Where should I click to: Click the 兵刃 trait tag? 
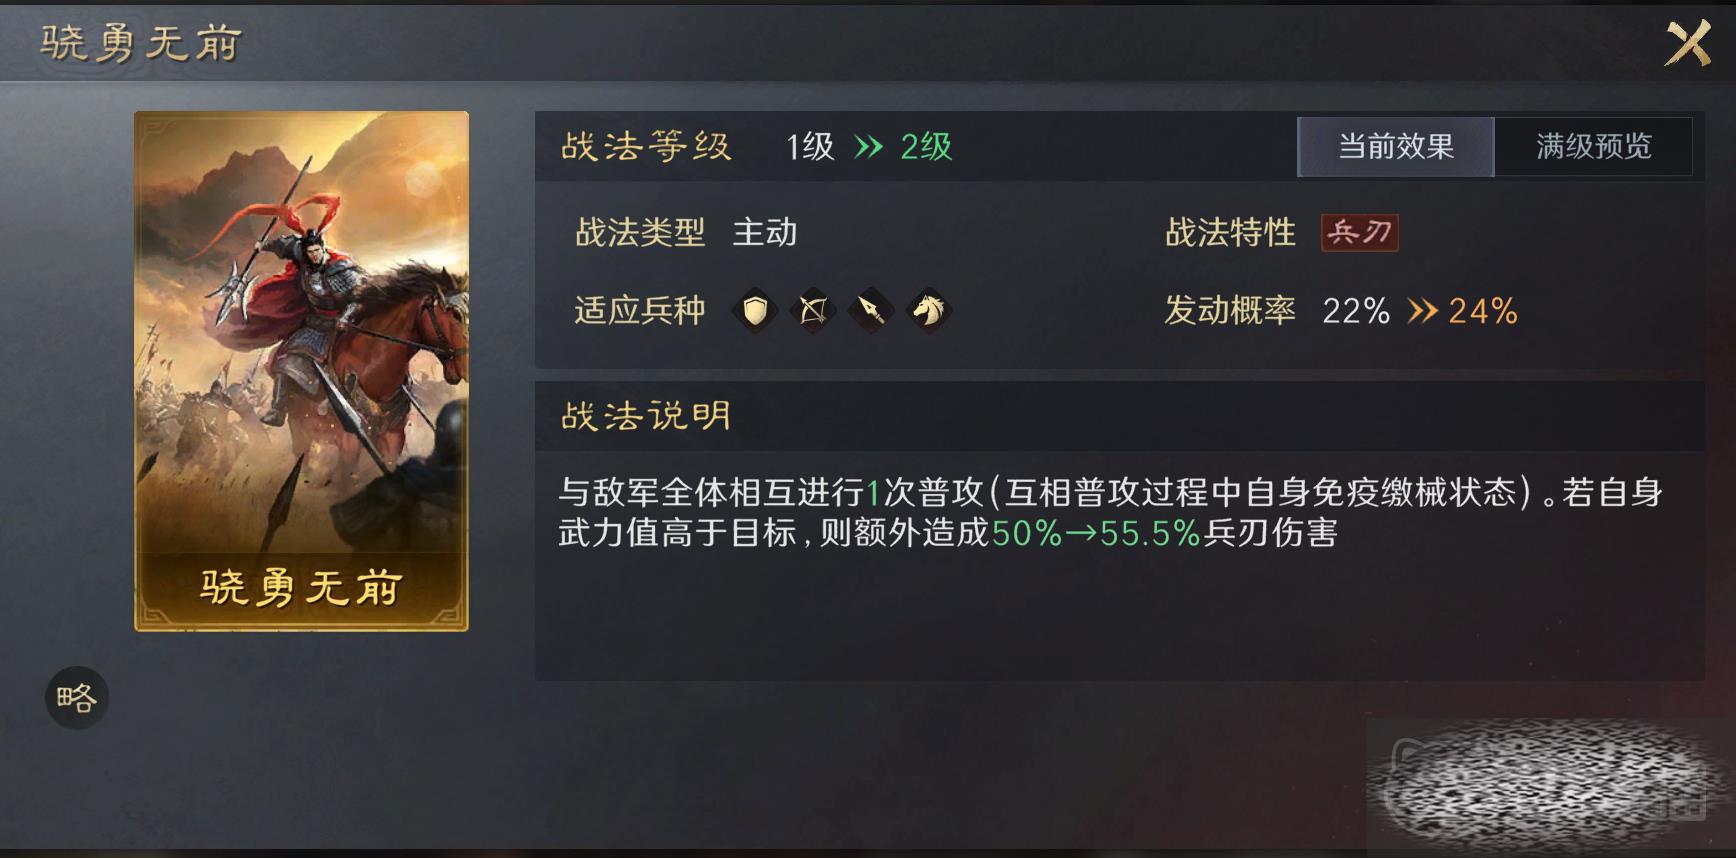[x=1359, y=232]
